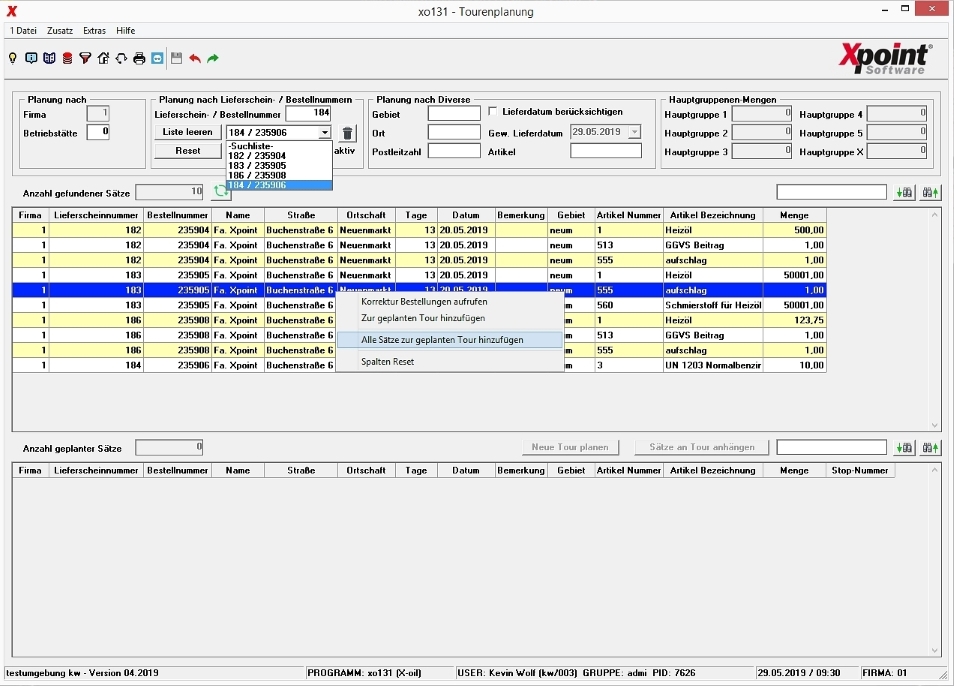Click the headset support icon

(121, 58)
